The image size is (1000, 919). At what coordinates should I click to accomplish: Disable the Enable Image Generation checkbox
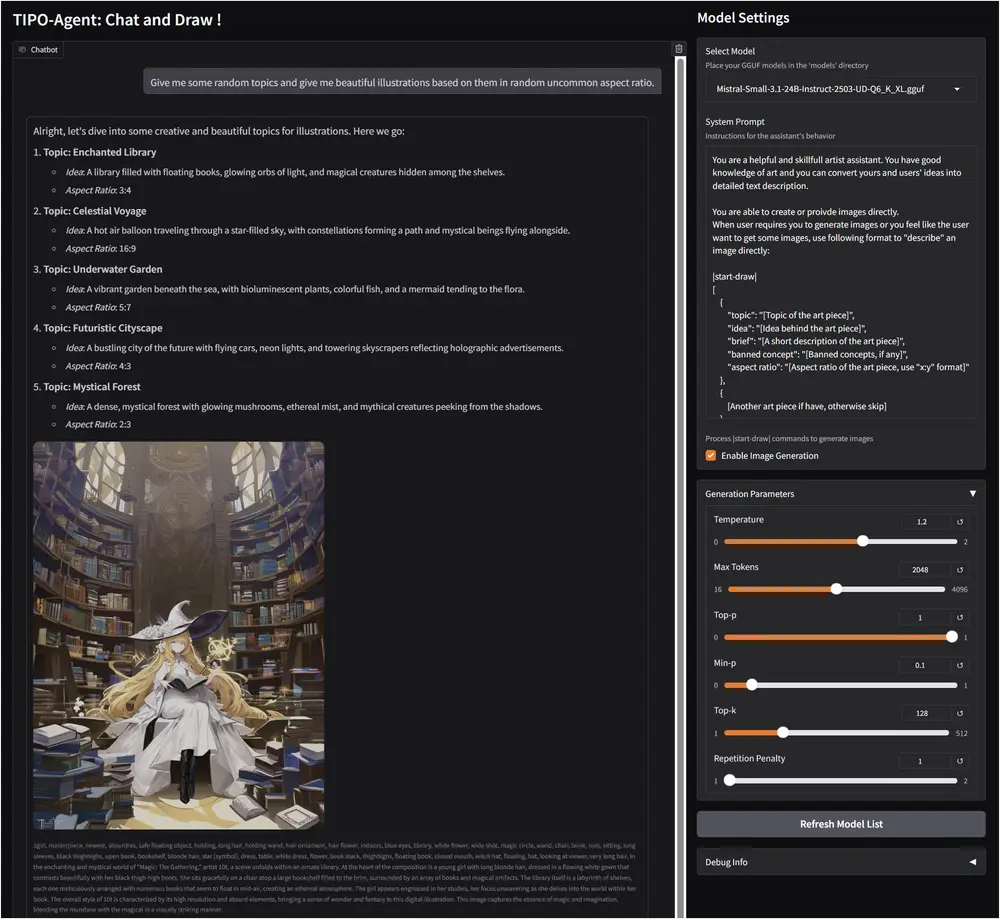coord(711,456)
